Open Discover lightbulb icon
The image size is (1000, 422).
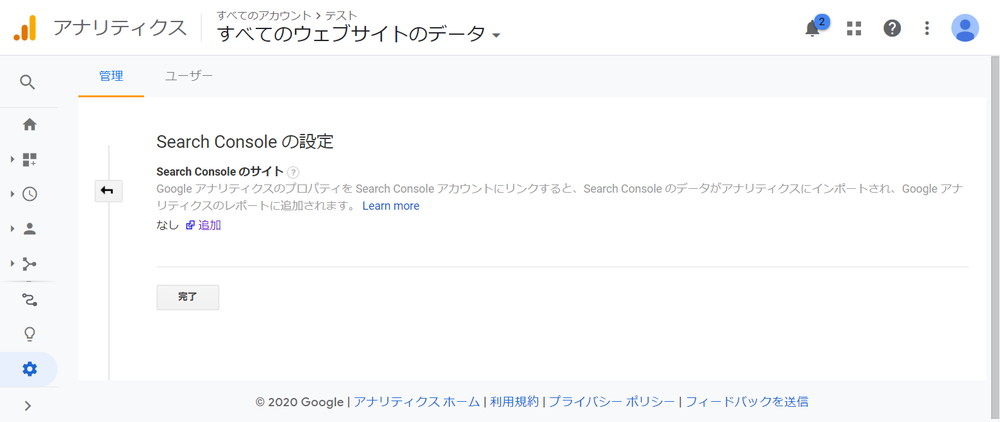29,334
